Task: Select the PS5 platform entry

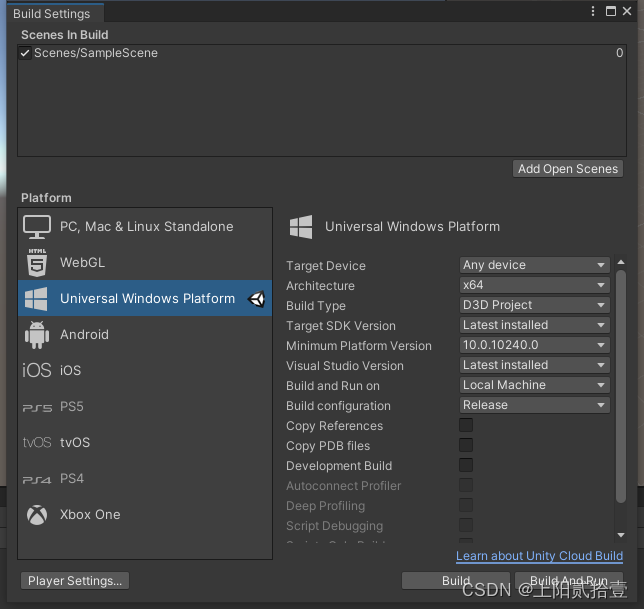Action: [145, 407]
